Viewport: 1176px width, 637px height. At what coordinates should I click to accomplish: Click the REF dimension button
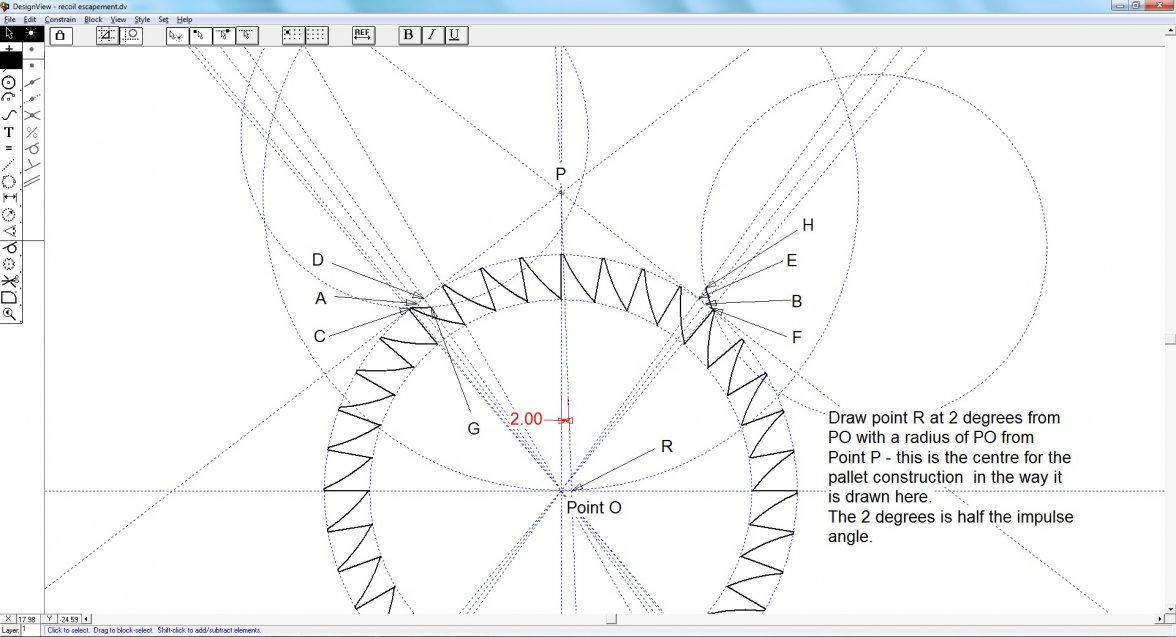[363, 35]
